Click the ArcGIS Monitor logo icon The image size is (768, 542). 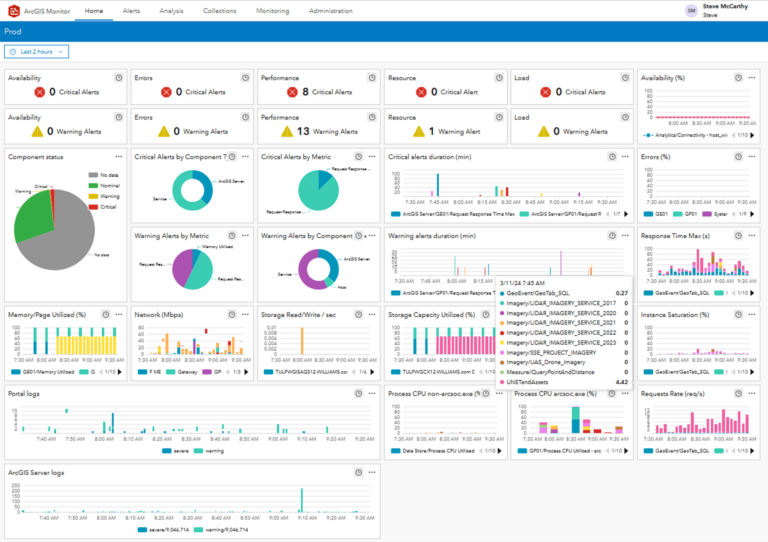14,10
